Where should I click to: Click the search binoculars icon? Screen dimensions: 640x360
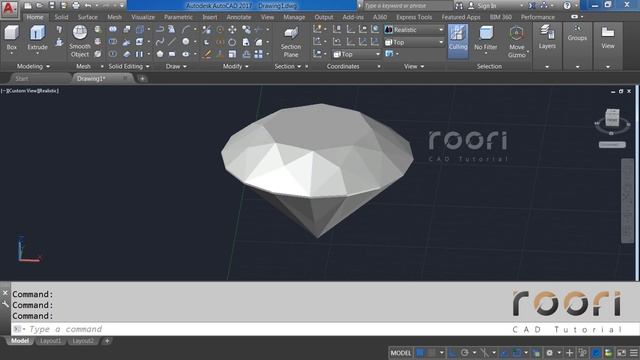coord(459,6)
